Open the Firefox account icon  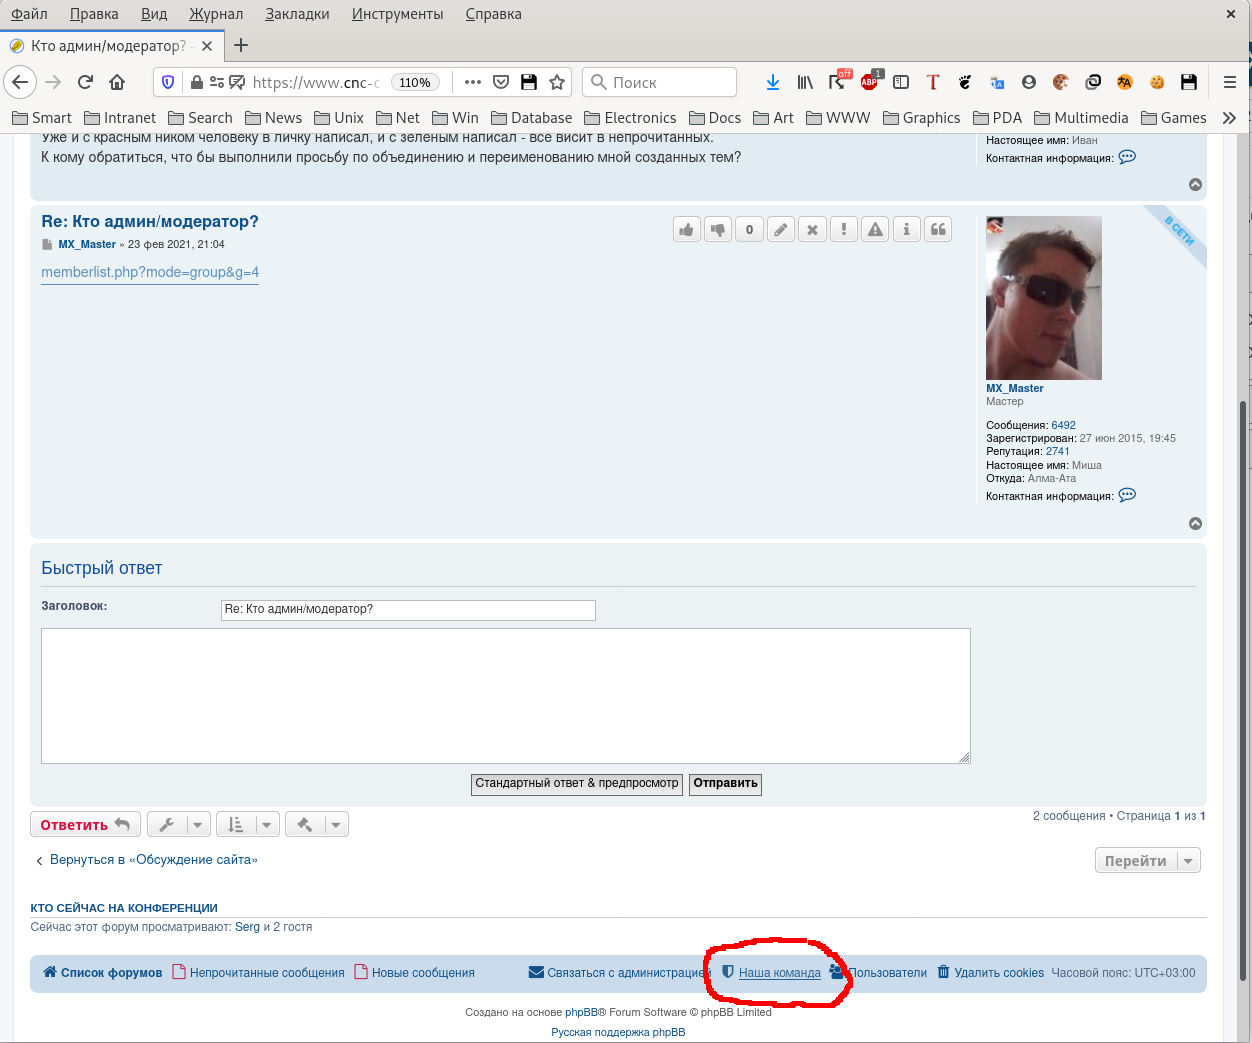click(x=1029, y=82)
